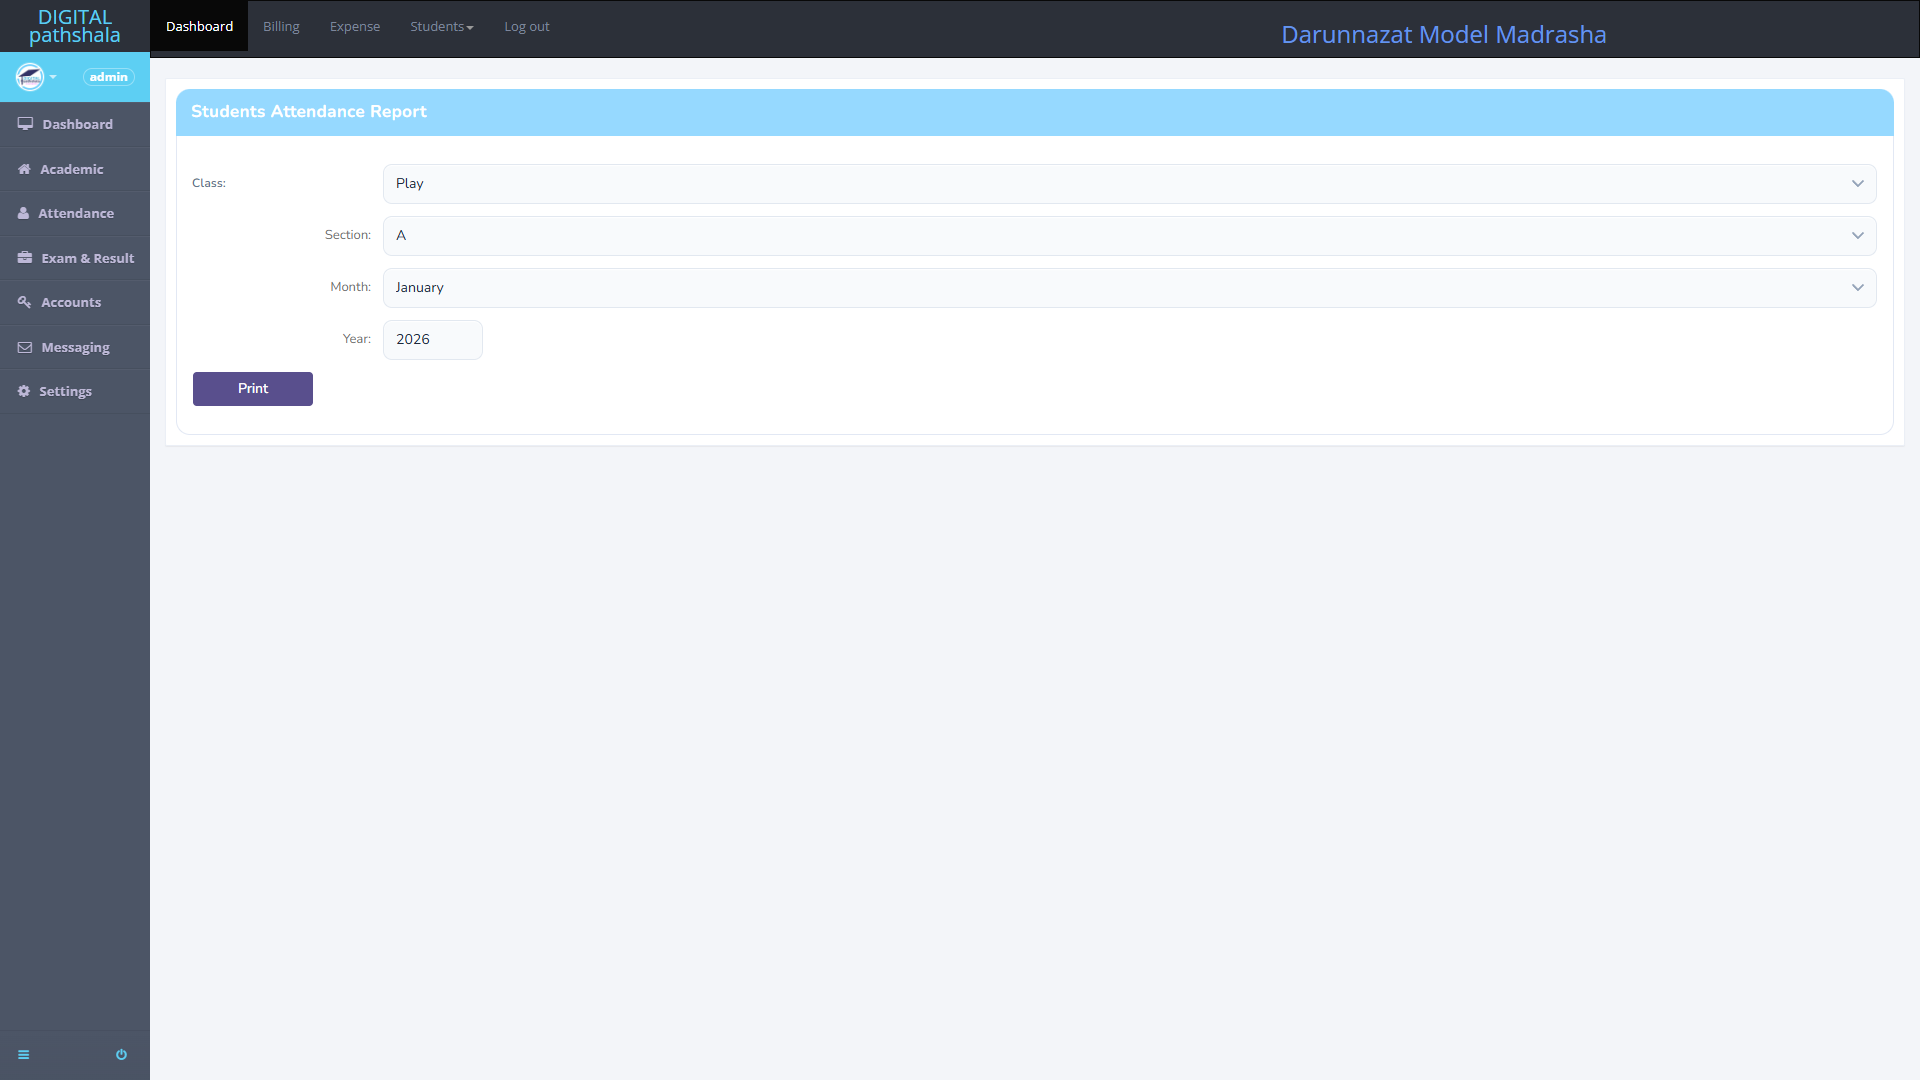
Task: Click the power icon at sidebar bottom
Action: pyautogui.click(x=121, y=1055)
